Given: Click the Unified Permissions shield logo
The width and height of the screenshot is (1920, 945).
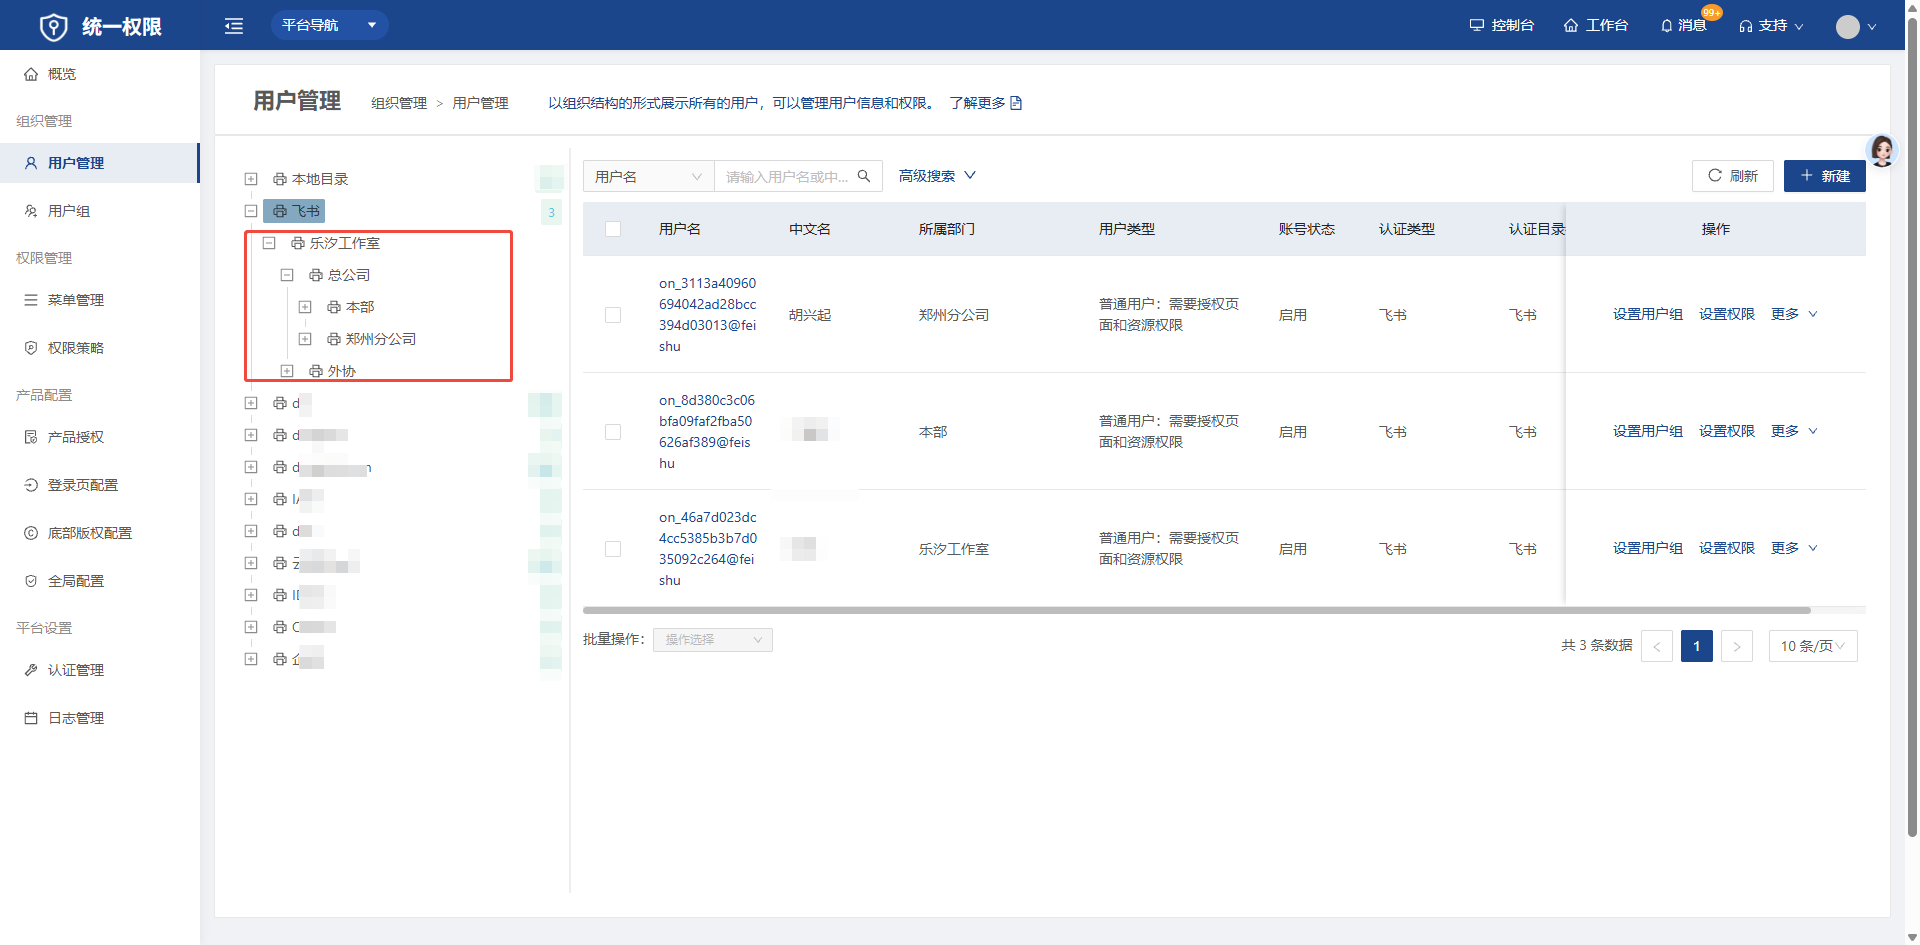Looking at the screenshot, I should click(53, 27).
